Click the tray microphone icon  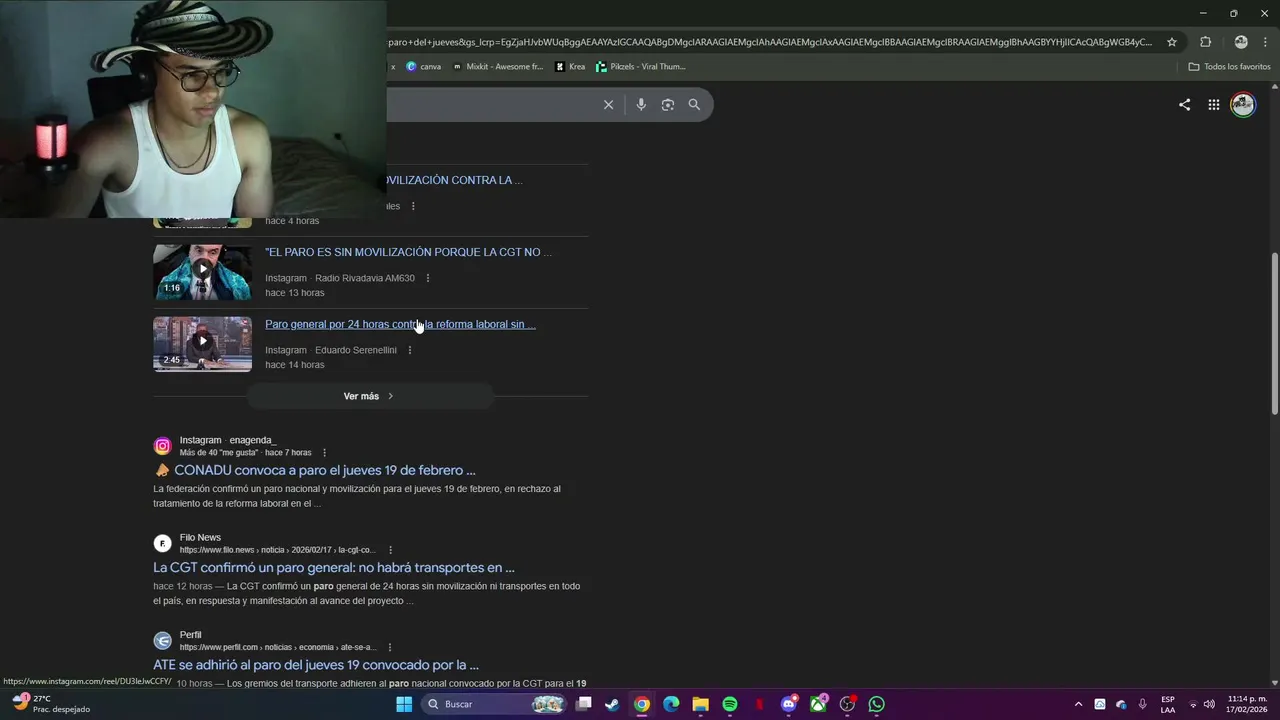coord(1142,704)
